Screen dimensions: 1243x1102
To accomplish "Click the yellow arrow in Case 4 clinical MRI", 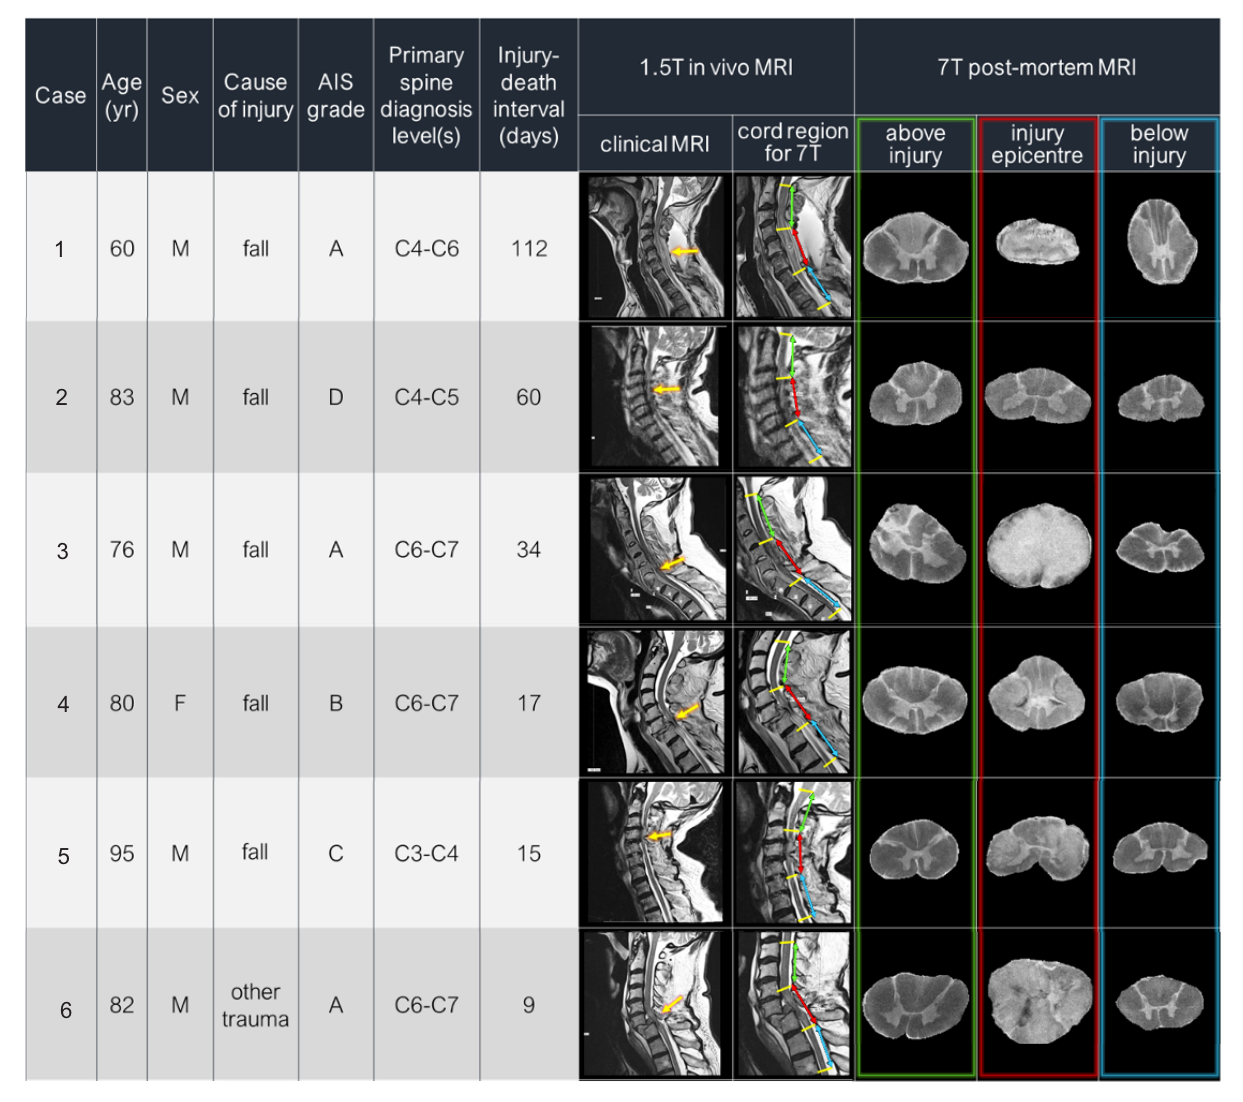I will (x=686, y=712).
